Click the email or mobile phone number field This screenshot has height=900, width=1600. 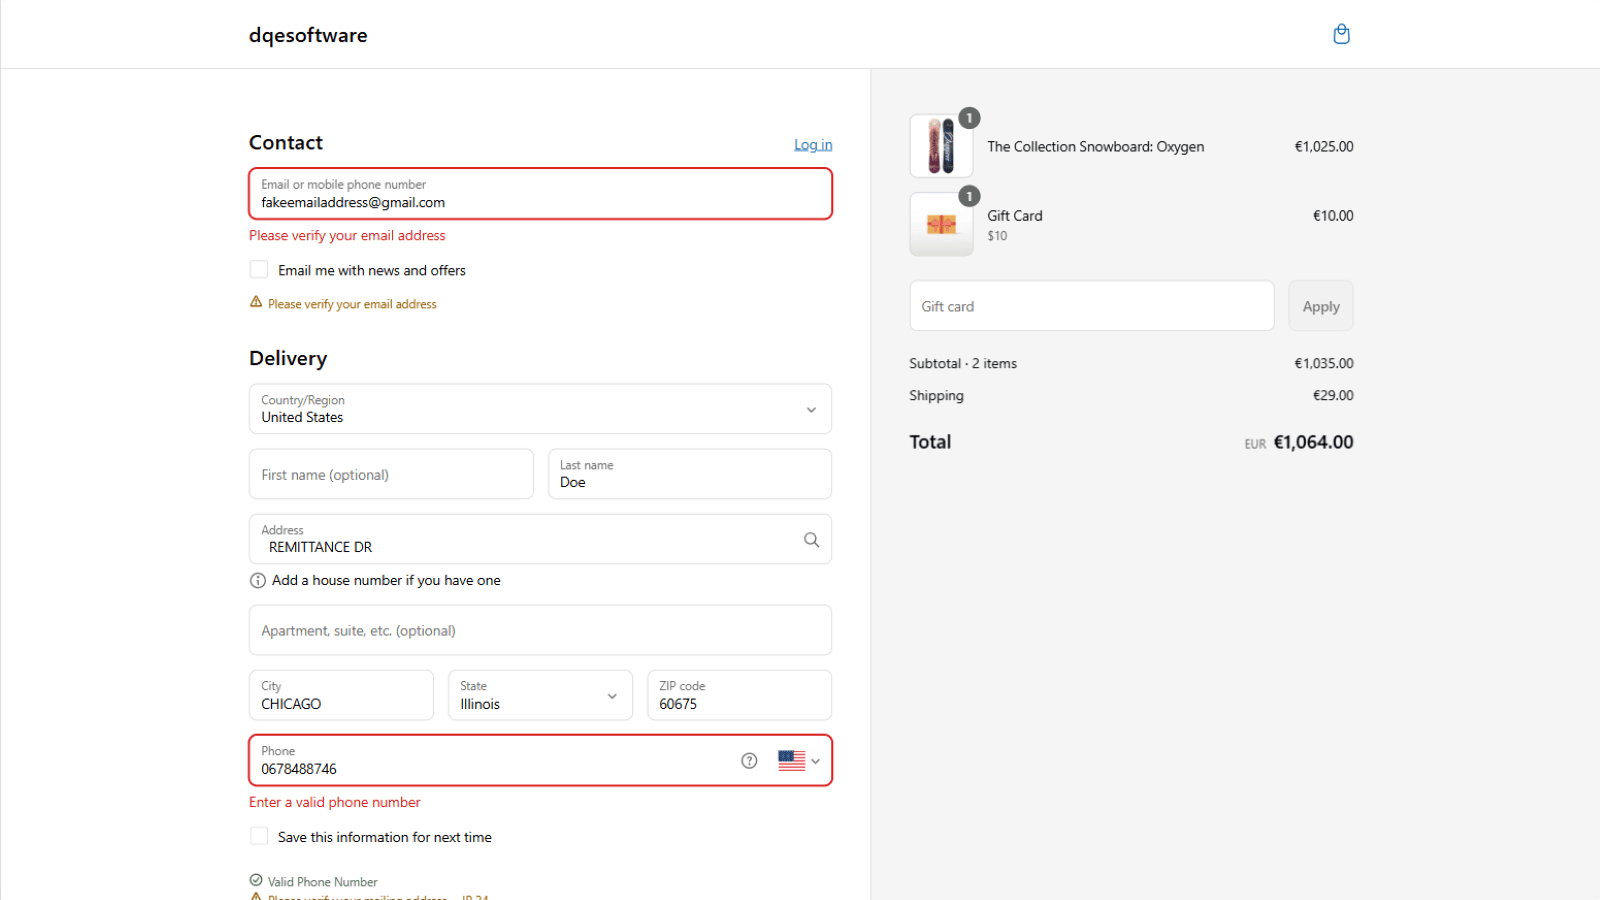tap(540, 194)
